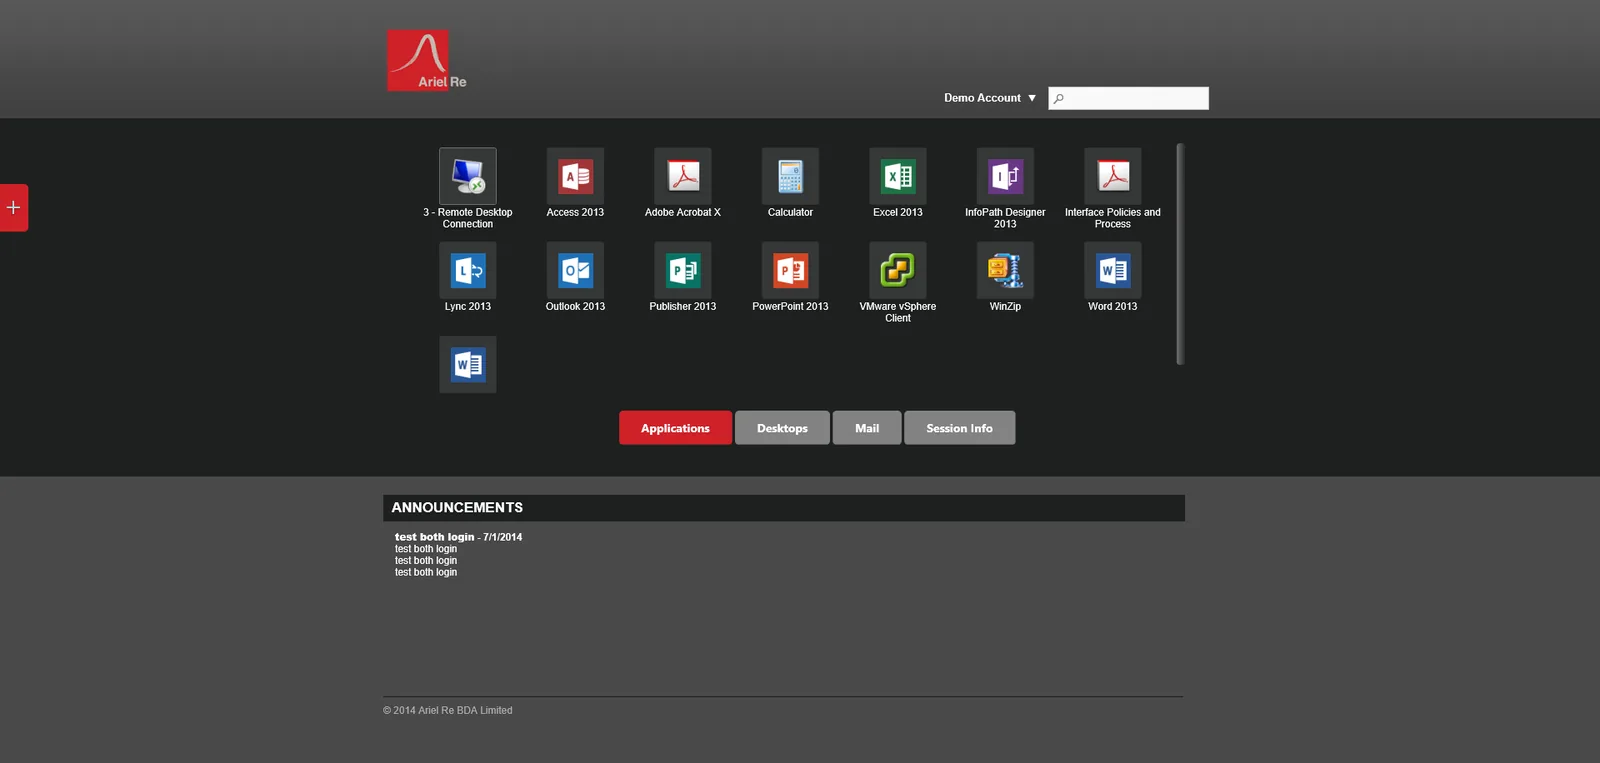
Task: Select the Applications tab
Action: point(675,428)
